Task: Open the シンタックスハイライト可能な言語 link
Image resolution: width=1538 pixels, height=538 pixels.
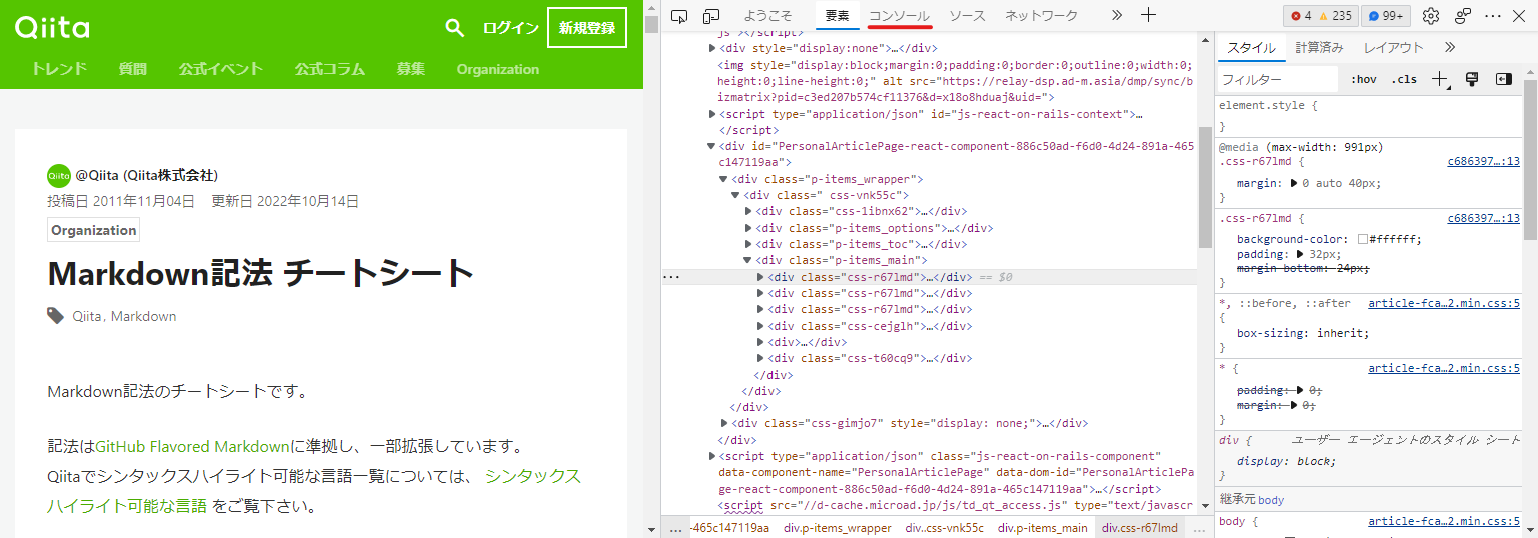Action: pos(314,490)
